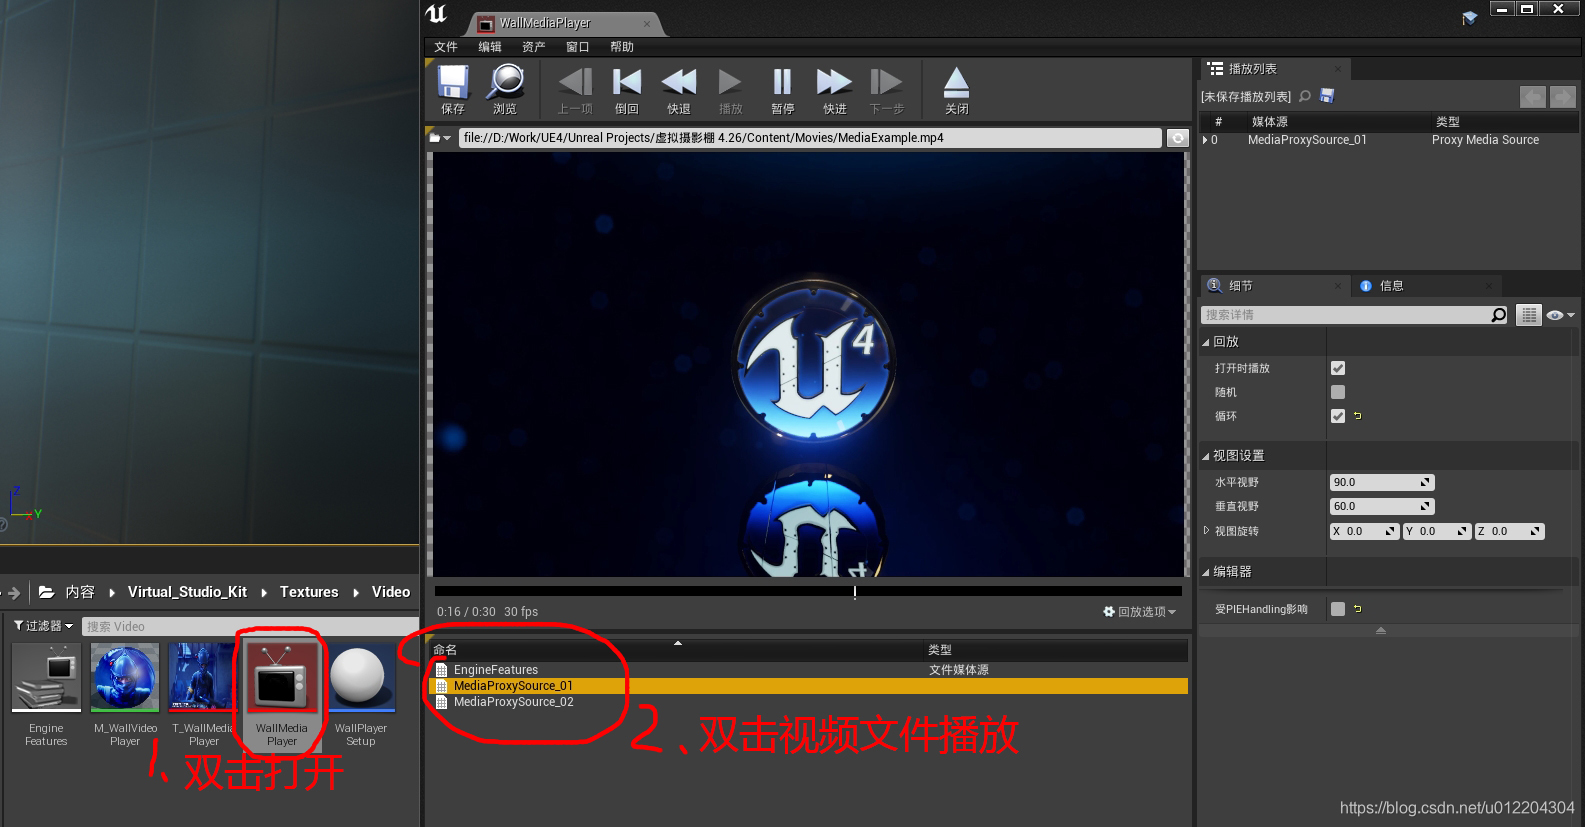Collapse the Playback (回放) section

click(x=1206, y=342)
